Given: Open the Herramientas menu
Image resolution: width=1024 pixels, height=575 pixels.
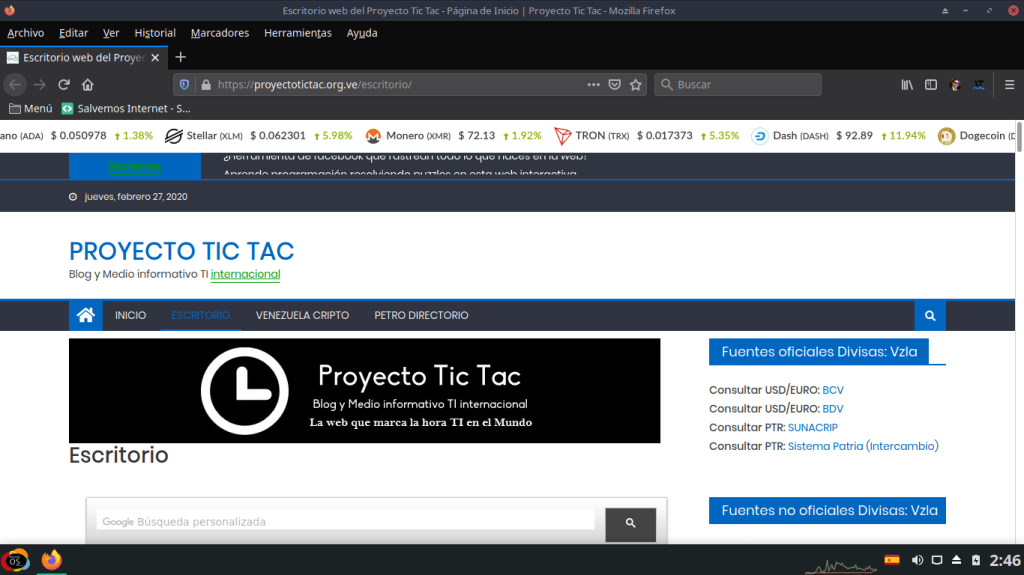Looking at the screenshot, I should tap(297, 33).
